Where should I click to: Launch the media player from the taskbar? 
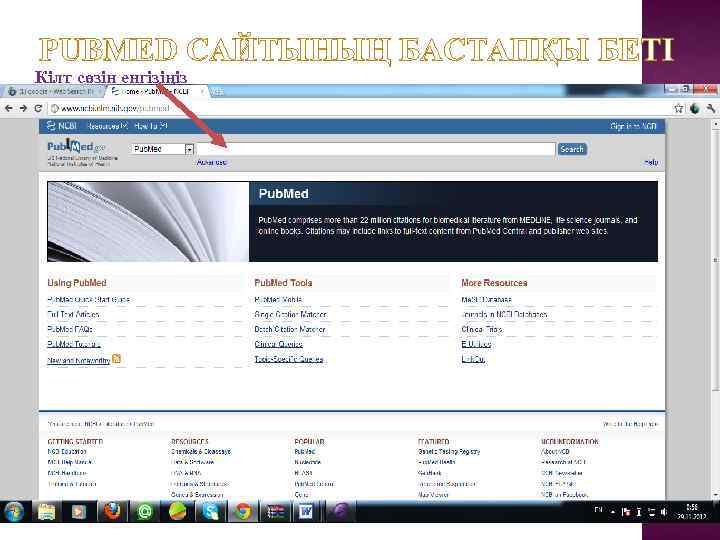pos(79,511)
